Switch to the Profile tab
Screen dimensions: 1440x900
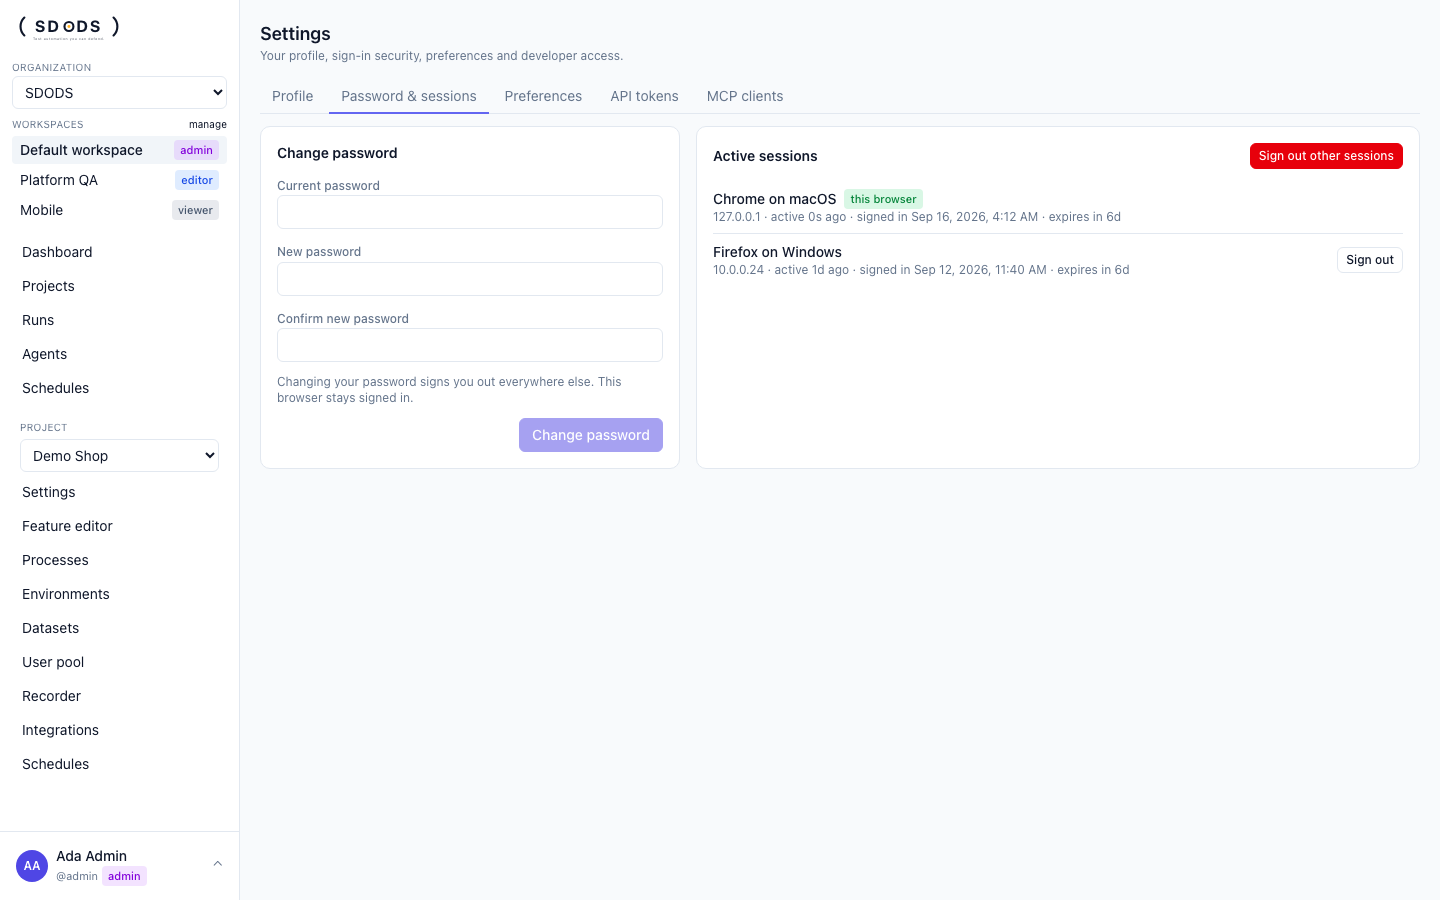(292, 96)
